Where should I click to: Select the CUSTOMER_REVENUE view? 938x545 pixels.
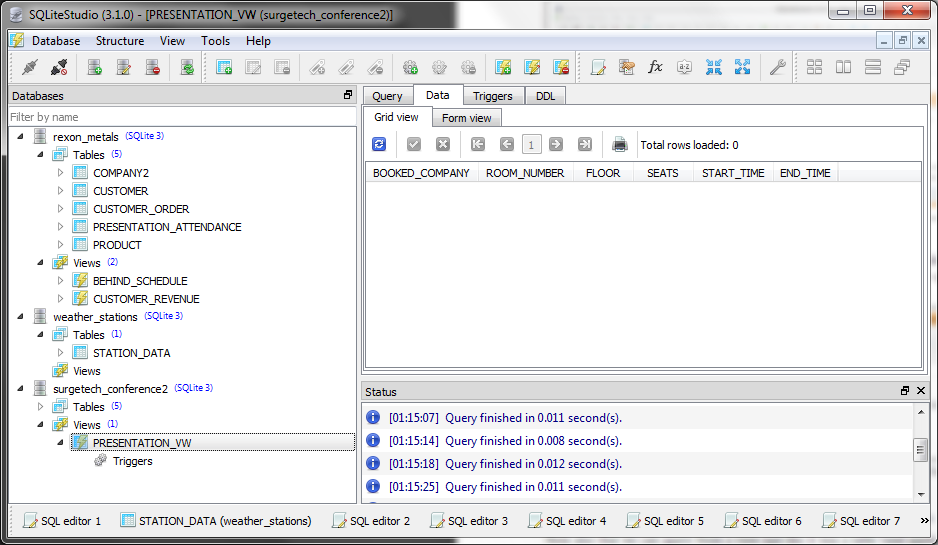(x=146, y=299)
